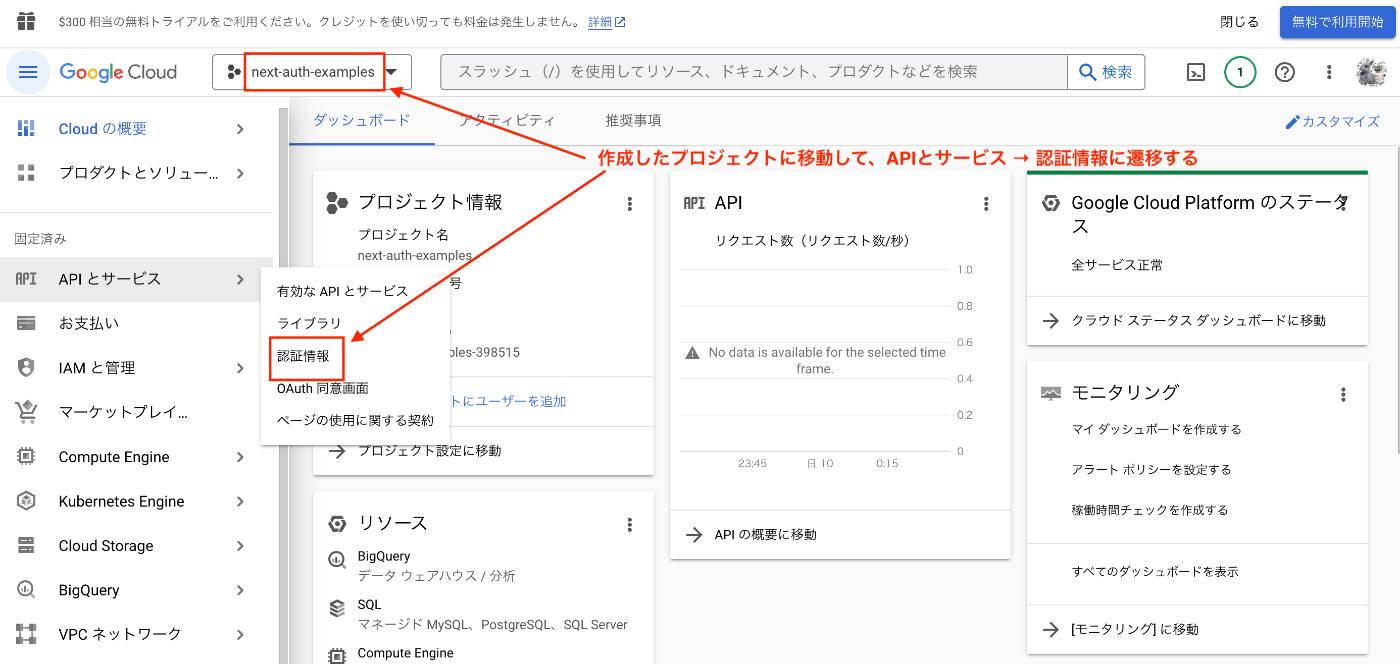This screenshot has width=1400, height=664.
Task: Select ページの使用に関する契約 in the submenu
Action: [355, 420]
